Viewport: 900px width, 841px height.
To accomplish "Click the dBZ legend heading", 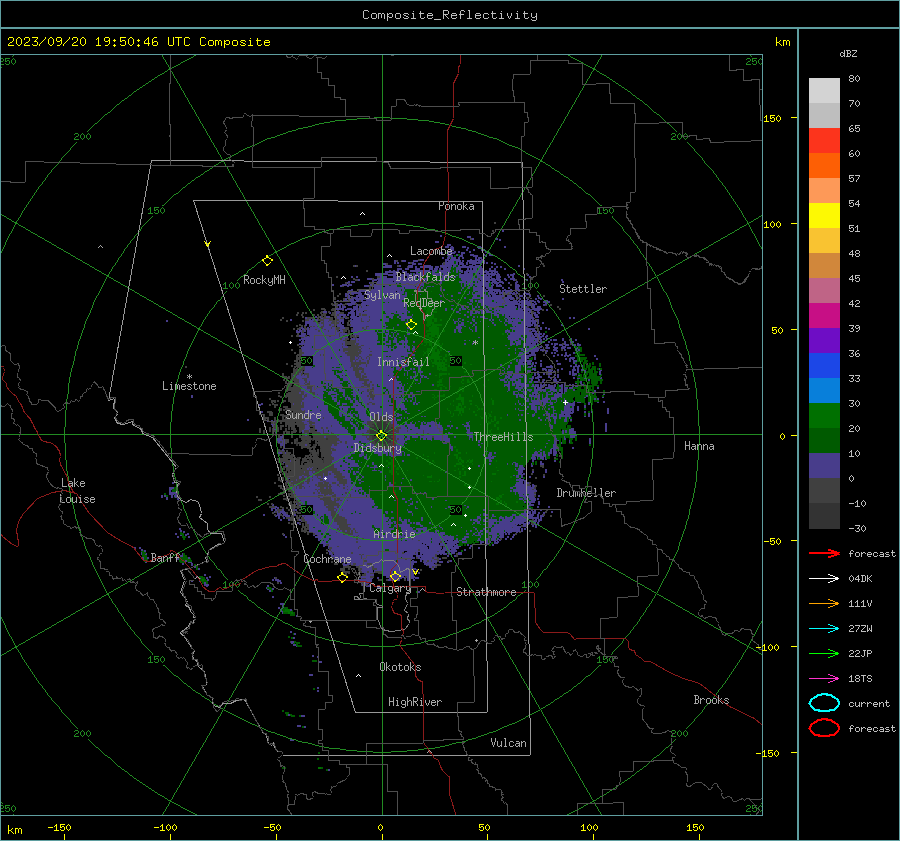I will [848, 53].
